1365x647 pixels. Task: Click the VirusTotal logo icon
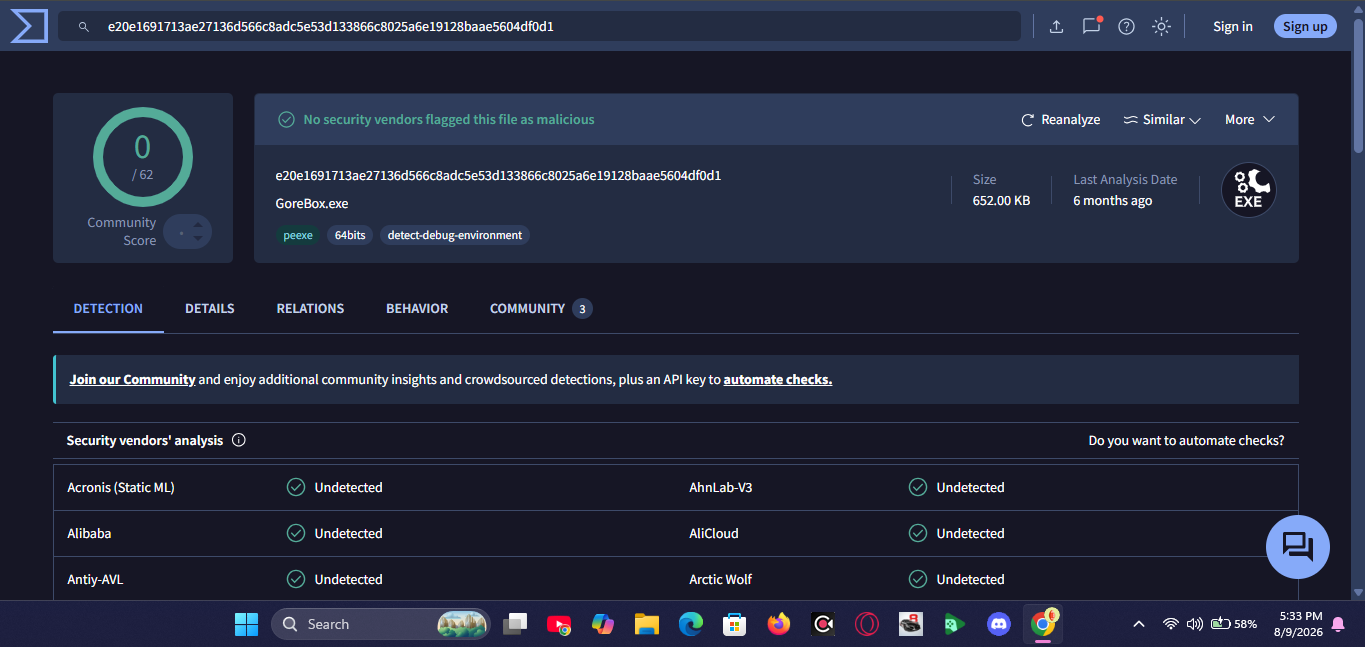click(29, 26)
